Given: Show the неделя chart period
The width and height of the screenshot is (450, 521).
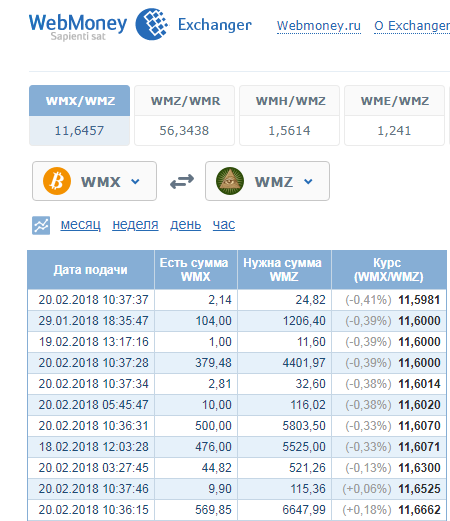Looking at the screenshot, I should click(x=135, y=225).
